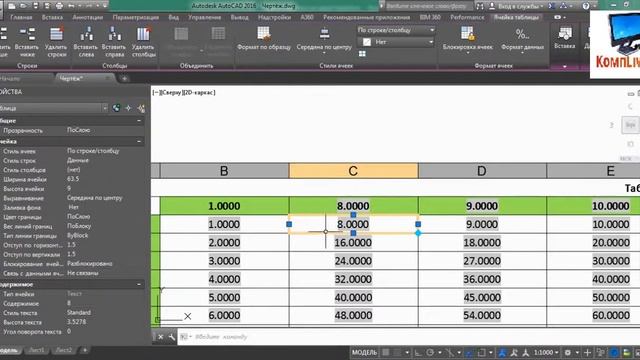
Task: Click the Help question mark icon
Action: 586,6
